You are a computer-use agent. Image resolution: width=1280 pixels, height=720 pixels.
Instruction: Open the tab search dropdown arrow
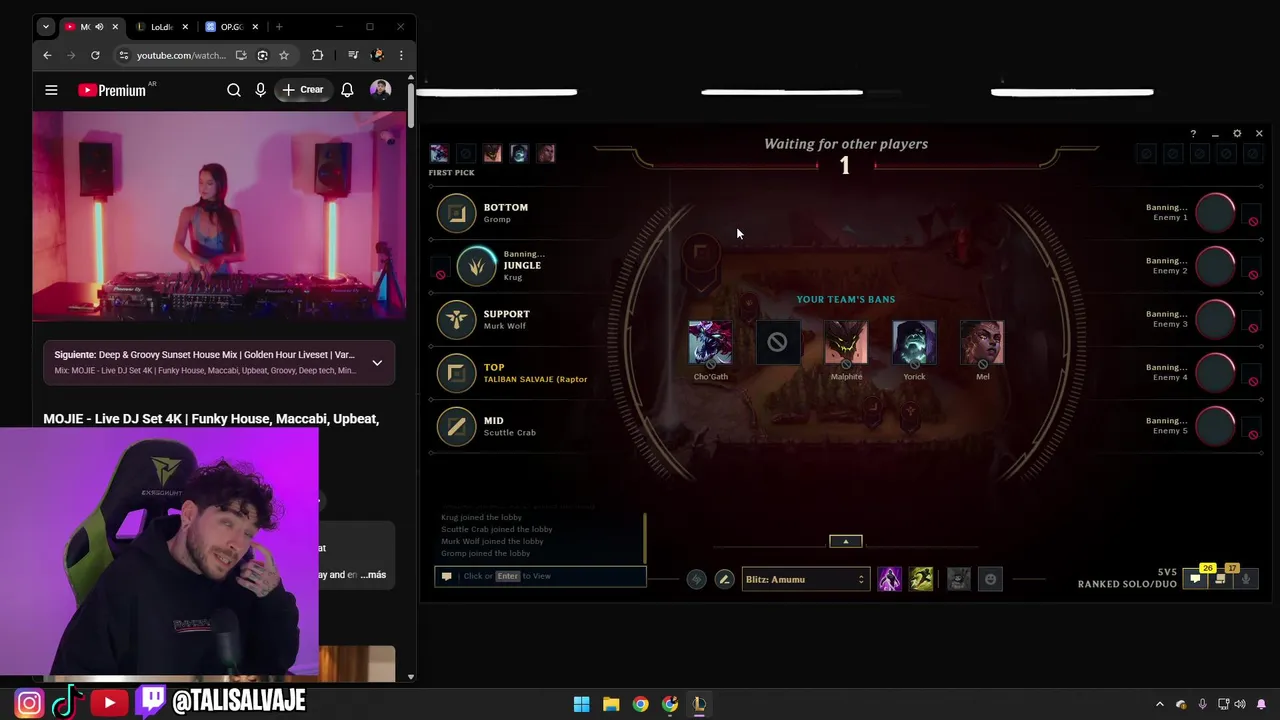45,27
